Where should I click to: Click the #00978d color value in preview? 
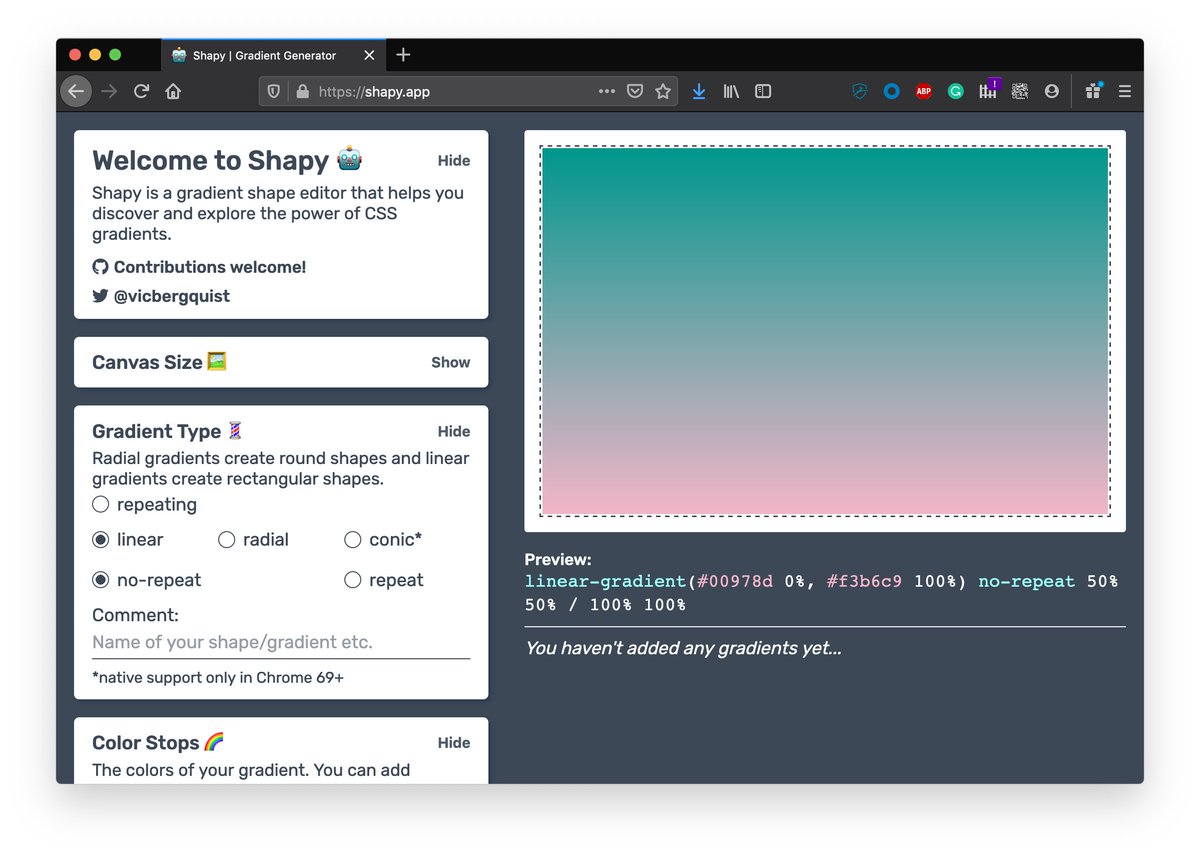coord(735,582)
